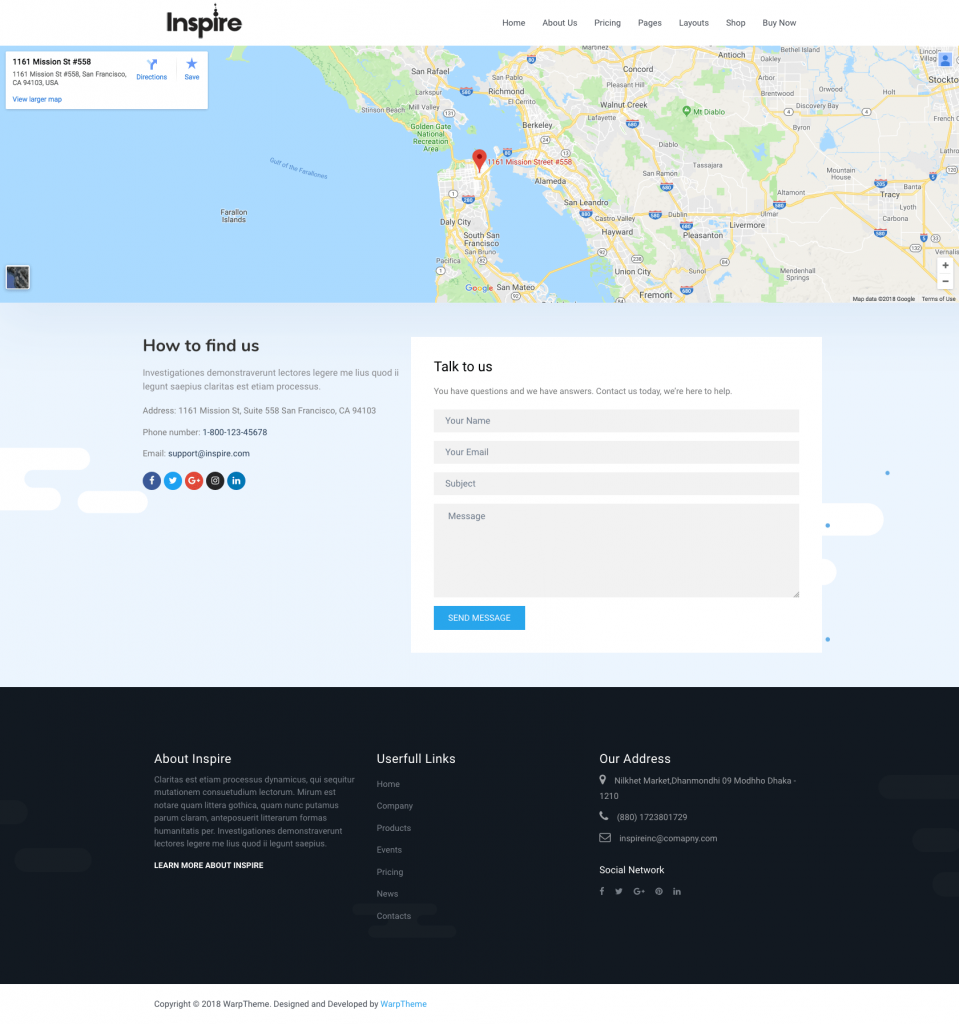The height and width of the screenshot is (1024, 959).
Task: Click the Instagram icon below the support email
Action: click(x=215, y=480)
